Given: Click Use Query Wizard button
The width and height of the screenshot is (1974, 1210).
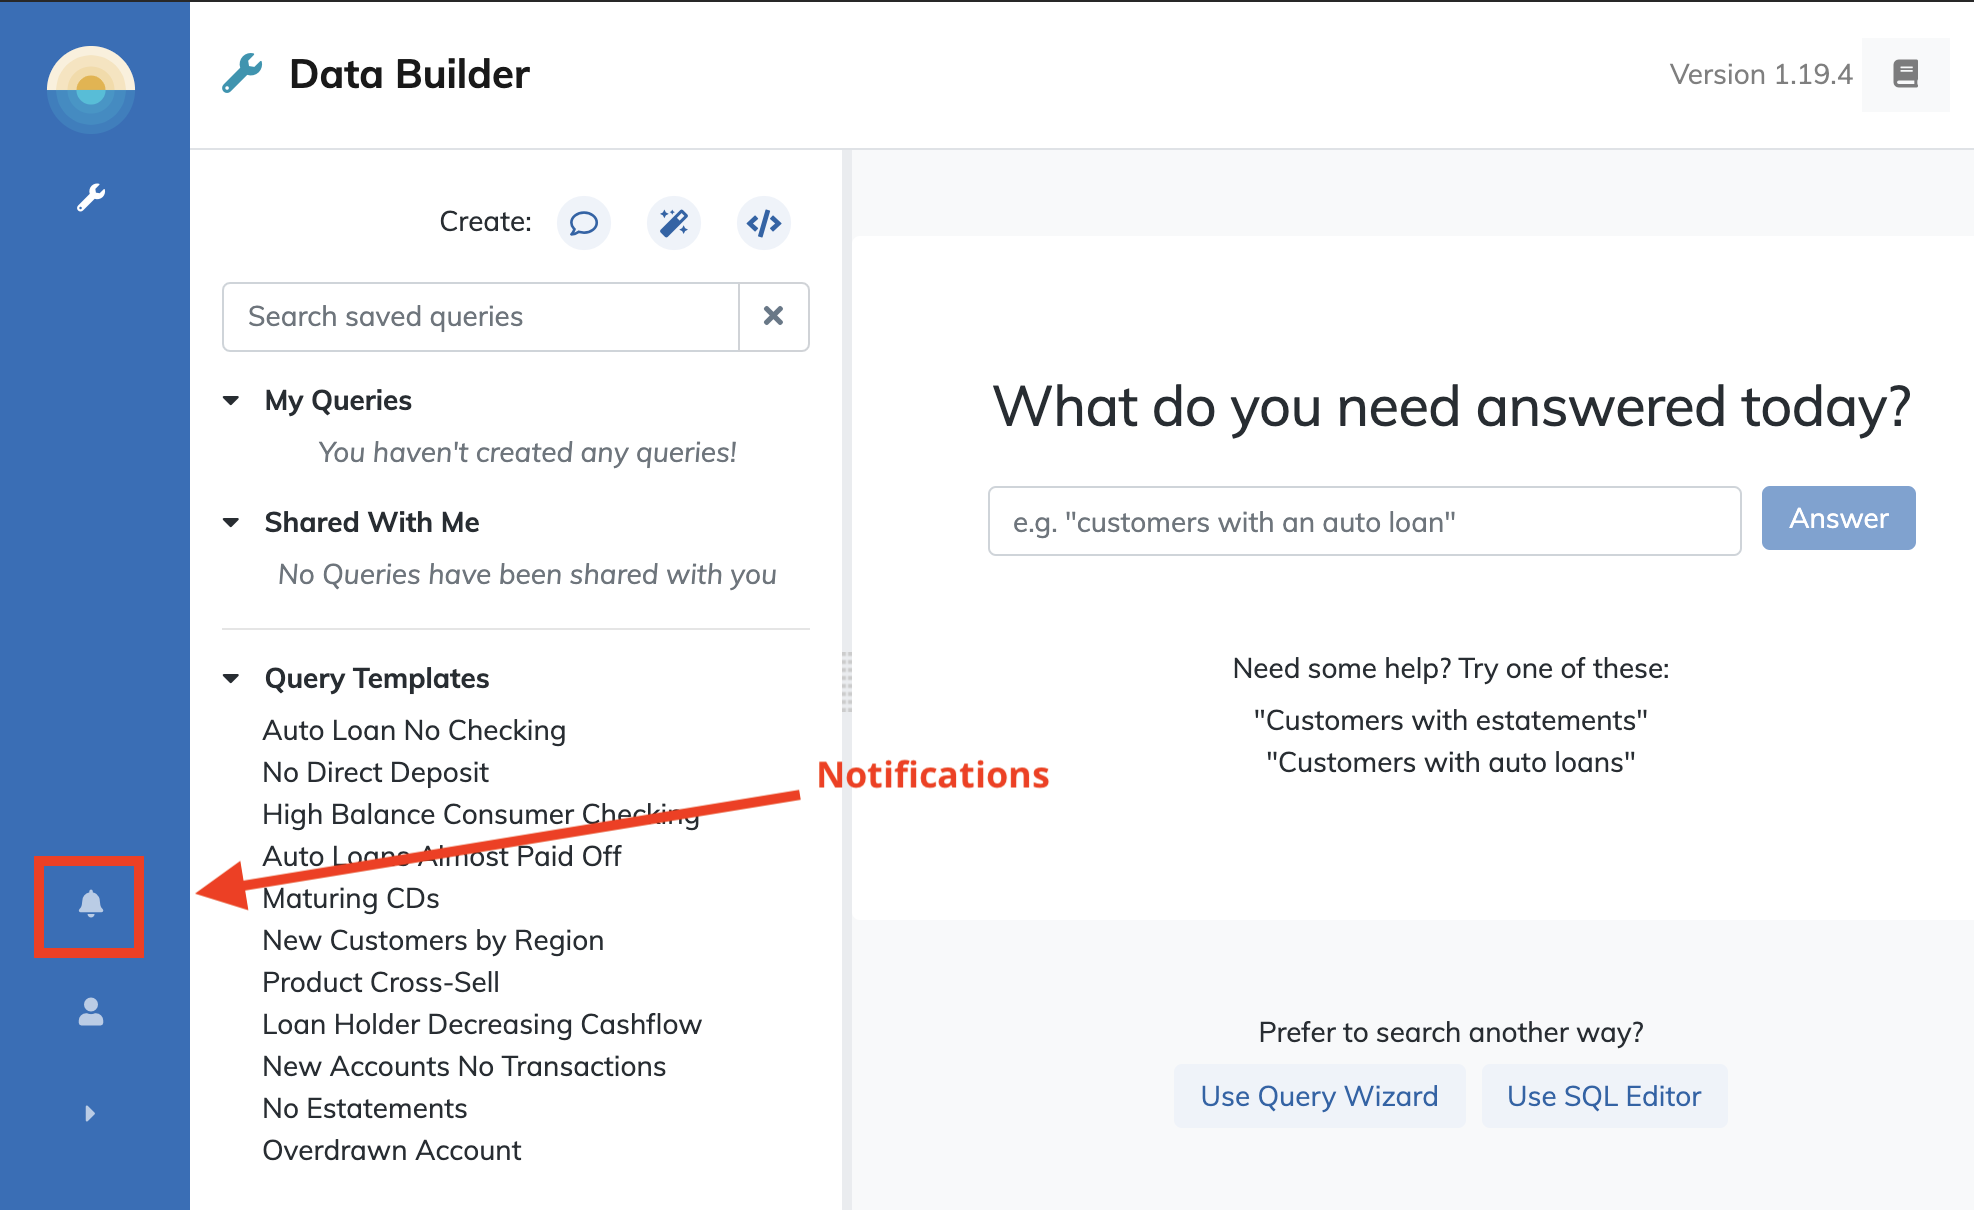Looking at the screenshot, I should (1320, 1096).
